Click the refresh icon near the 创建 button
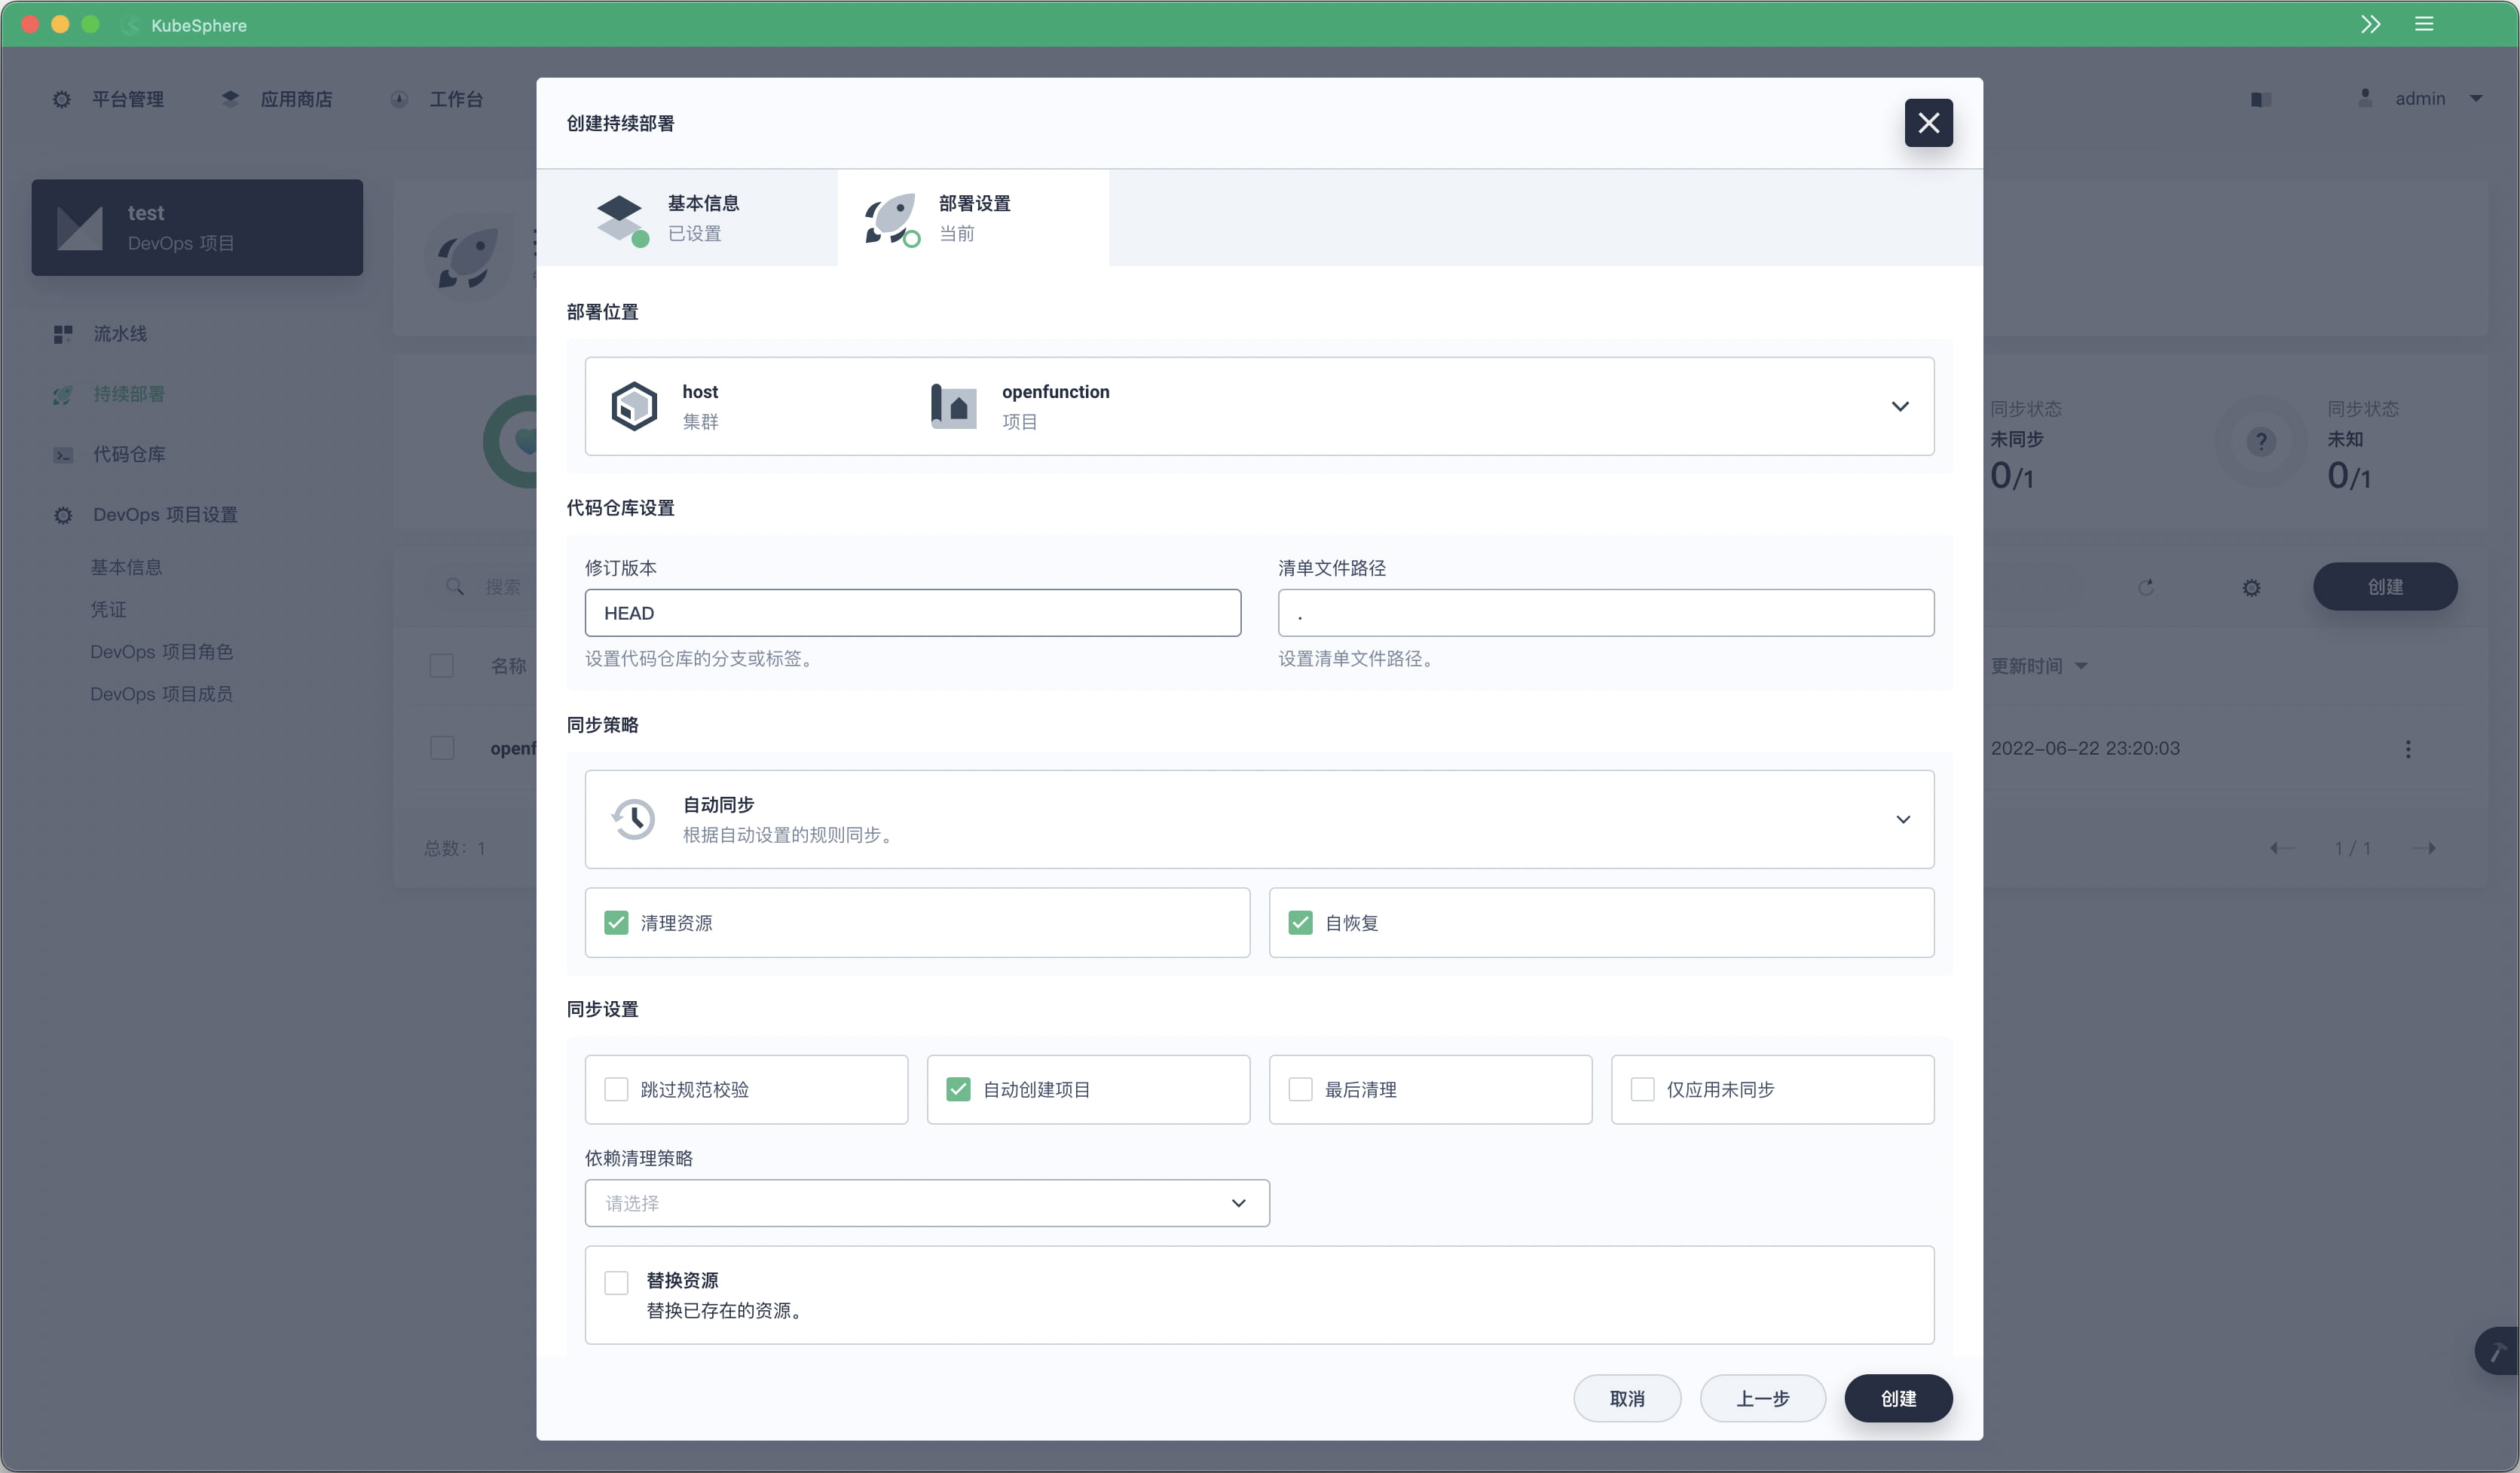 click(x=2147, y=587)
